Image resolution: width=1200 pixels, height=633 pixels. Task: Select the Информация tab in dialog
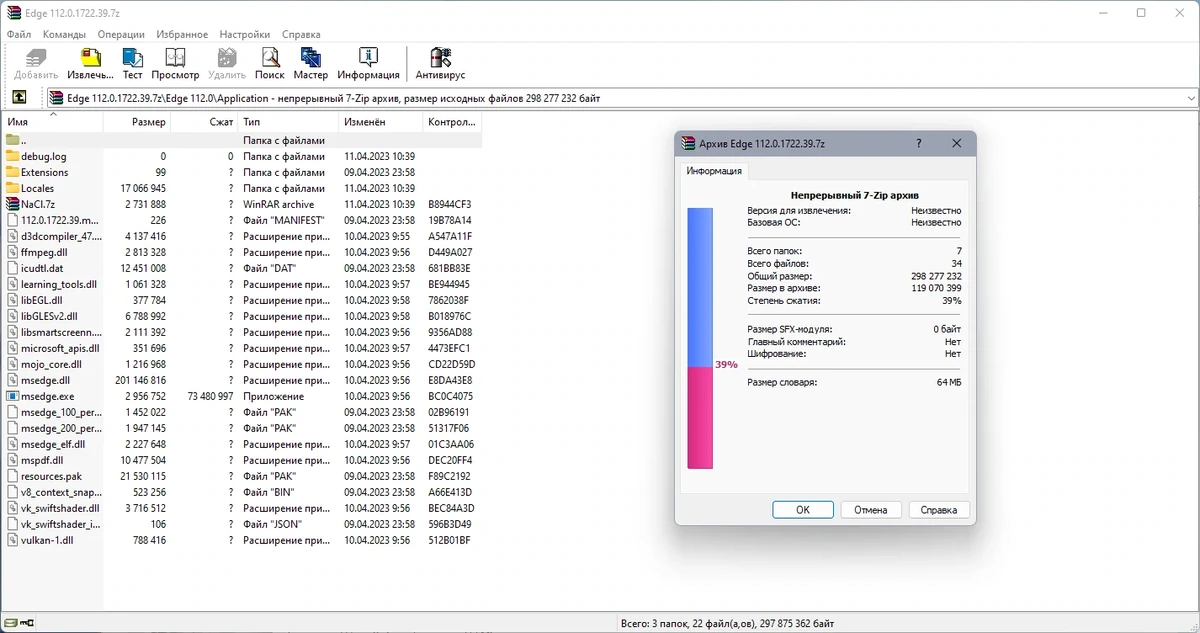714,171
